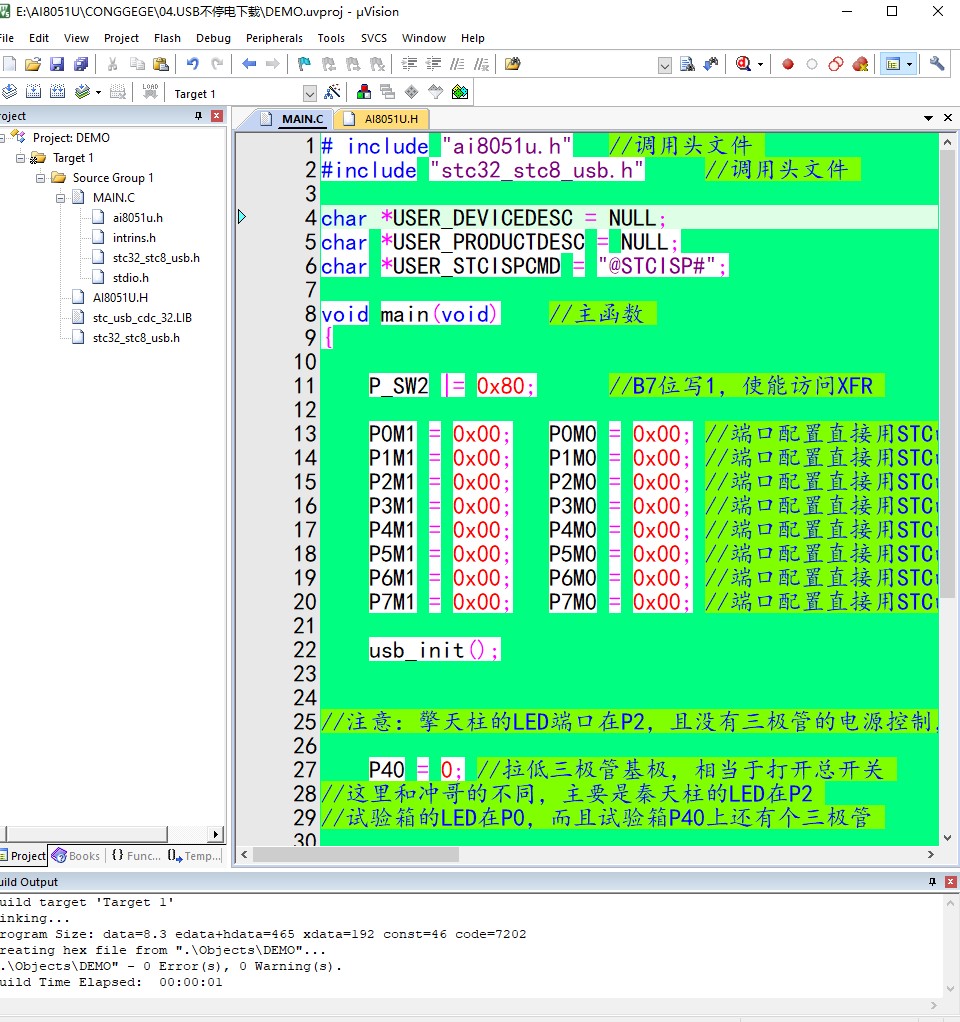The image size is (960, 1022).
Task: Open the Flash menu
Action: tap(167, 38)
